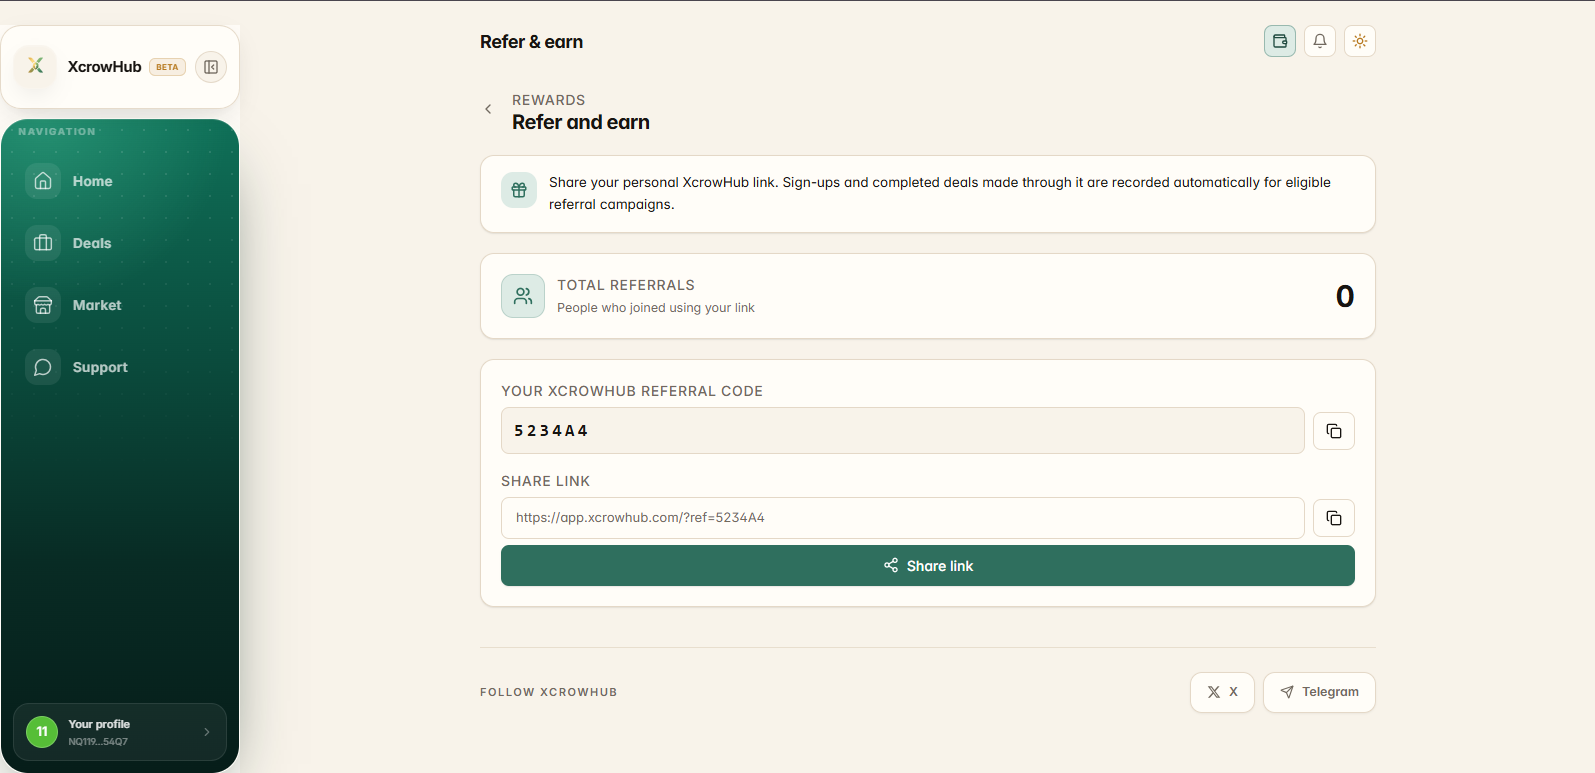This screenshot has width=1595, height=773.
Task: Open the XcrowHub Telegram link
Action: pyautogui.click(x=1319, y=692)
